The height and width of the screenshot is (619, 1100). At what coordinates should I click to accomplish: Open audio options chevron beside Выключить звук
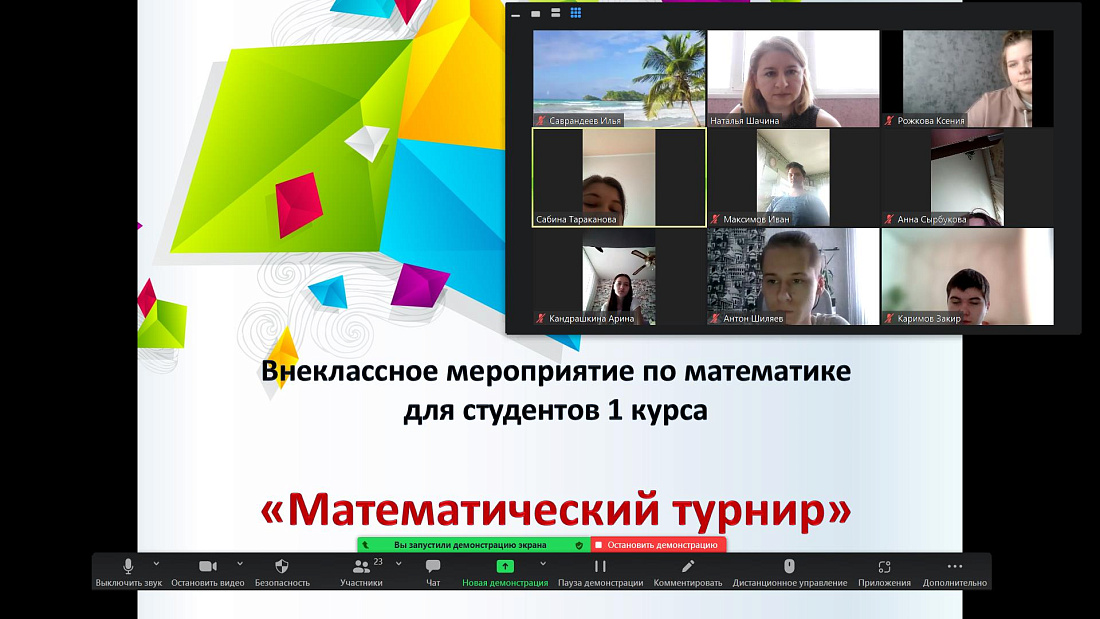(x=155, y=563)
